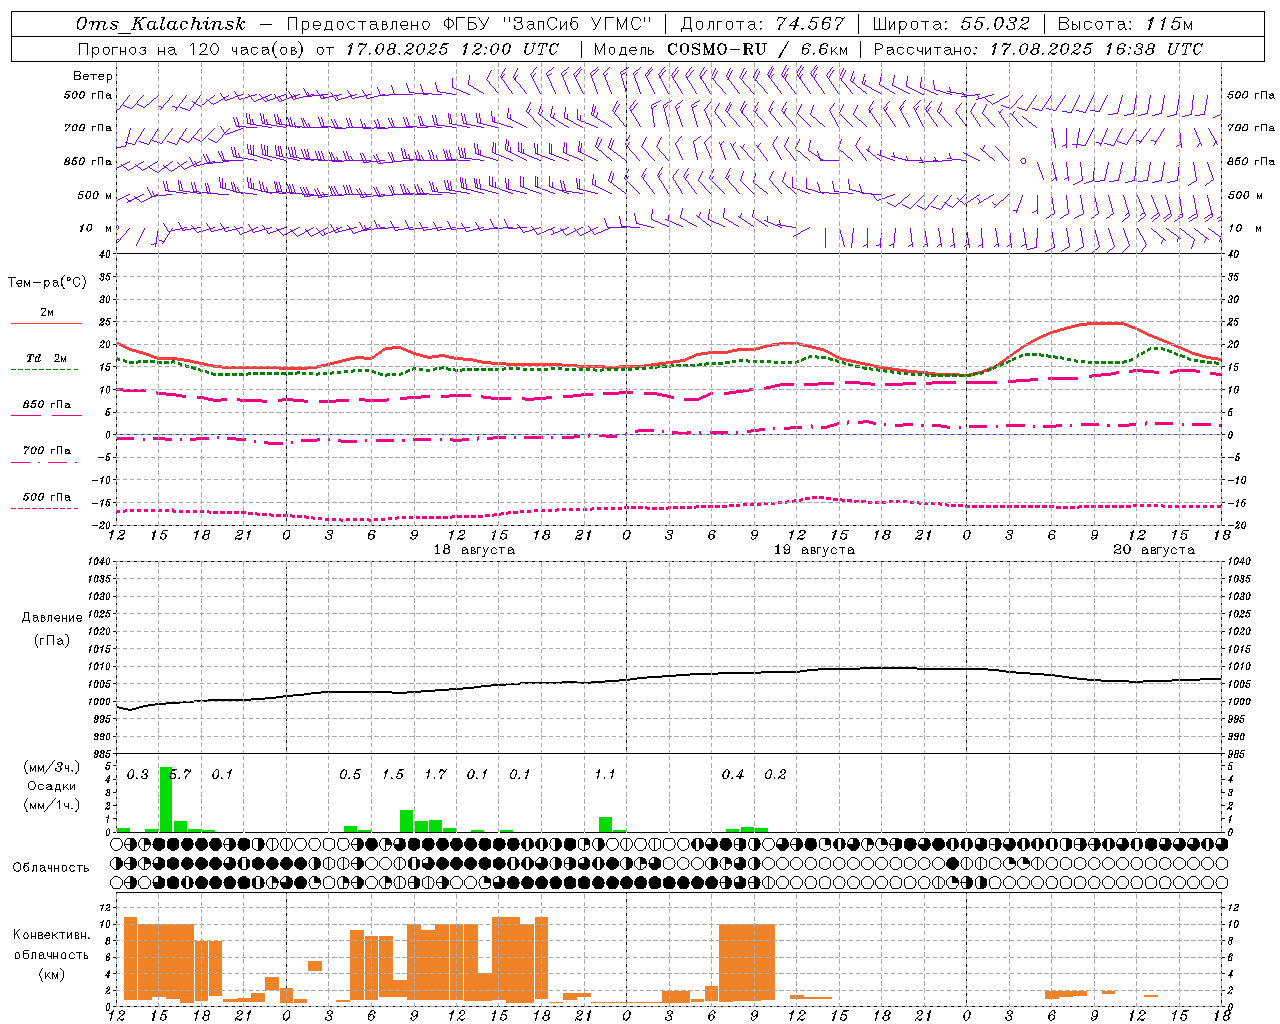Click the elevation text Высота: 115м

(x=1125, y=24)
